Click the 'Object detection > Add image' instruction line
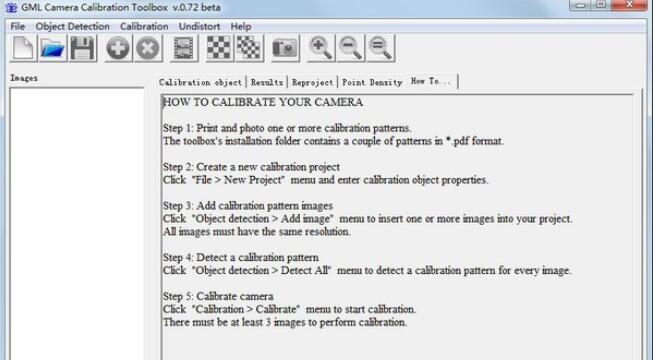This screenshot has height=360, width=653. 368,219
